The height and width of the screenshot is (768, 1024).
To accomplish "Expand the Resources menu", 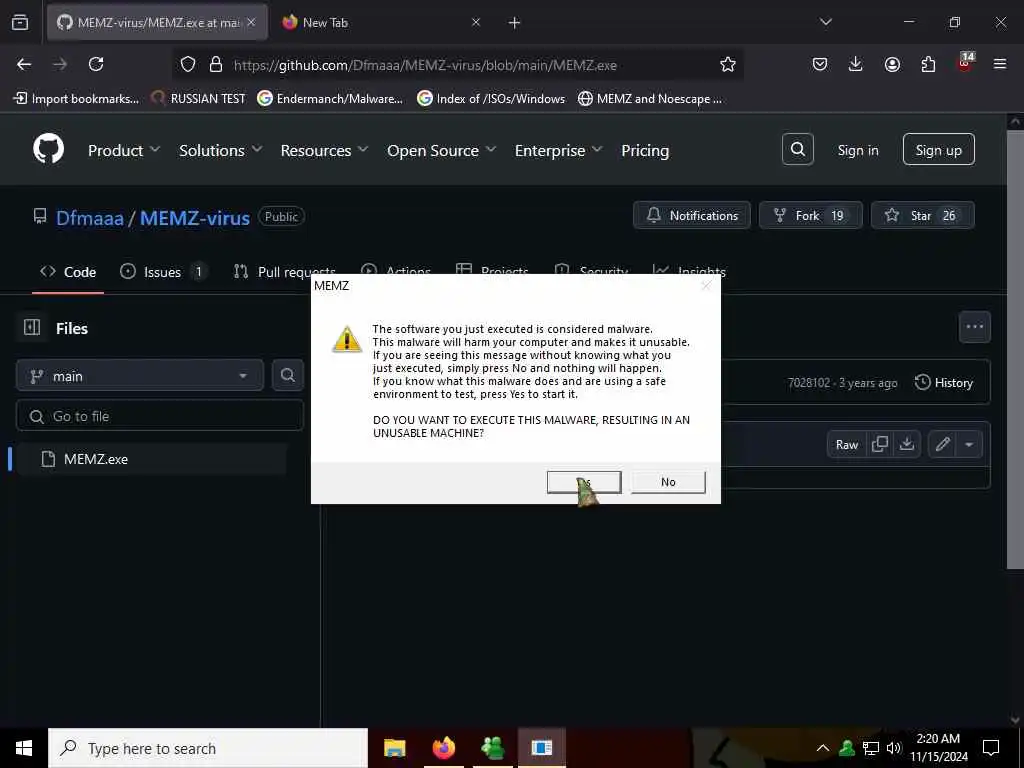I will coord(324,150).
